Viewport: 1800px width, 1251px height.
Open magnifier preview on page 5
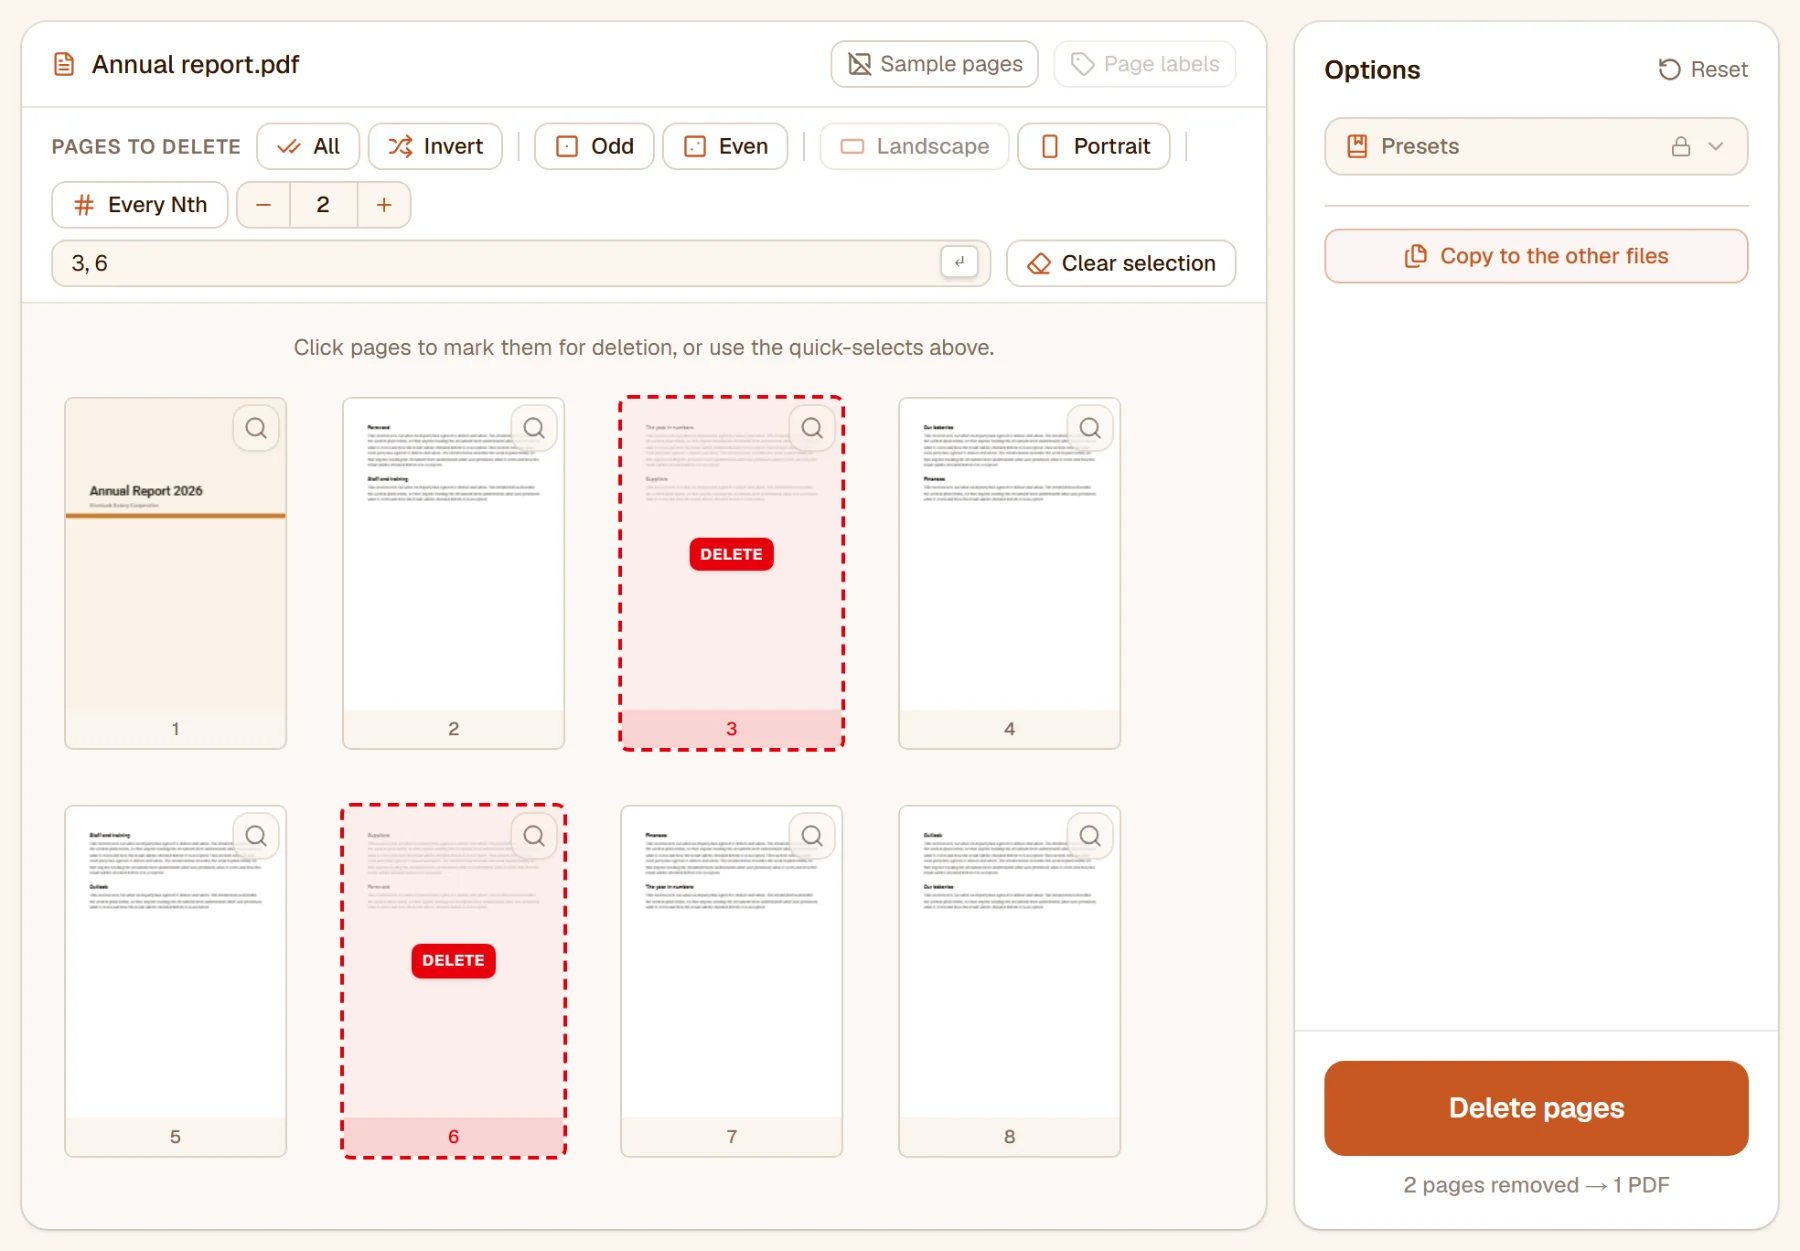coord(256,836)
